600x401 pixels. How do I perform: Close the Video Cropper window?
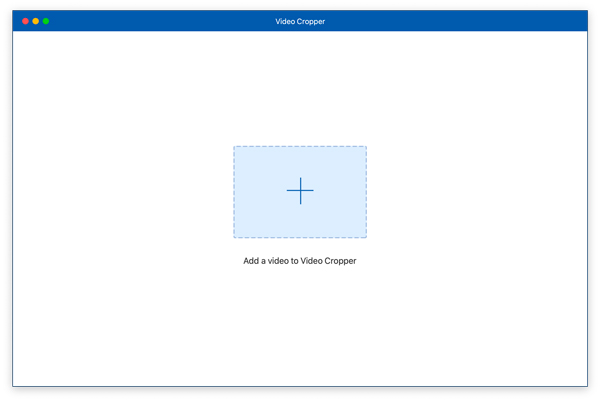(25, 21)
